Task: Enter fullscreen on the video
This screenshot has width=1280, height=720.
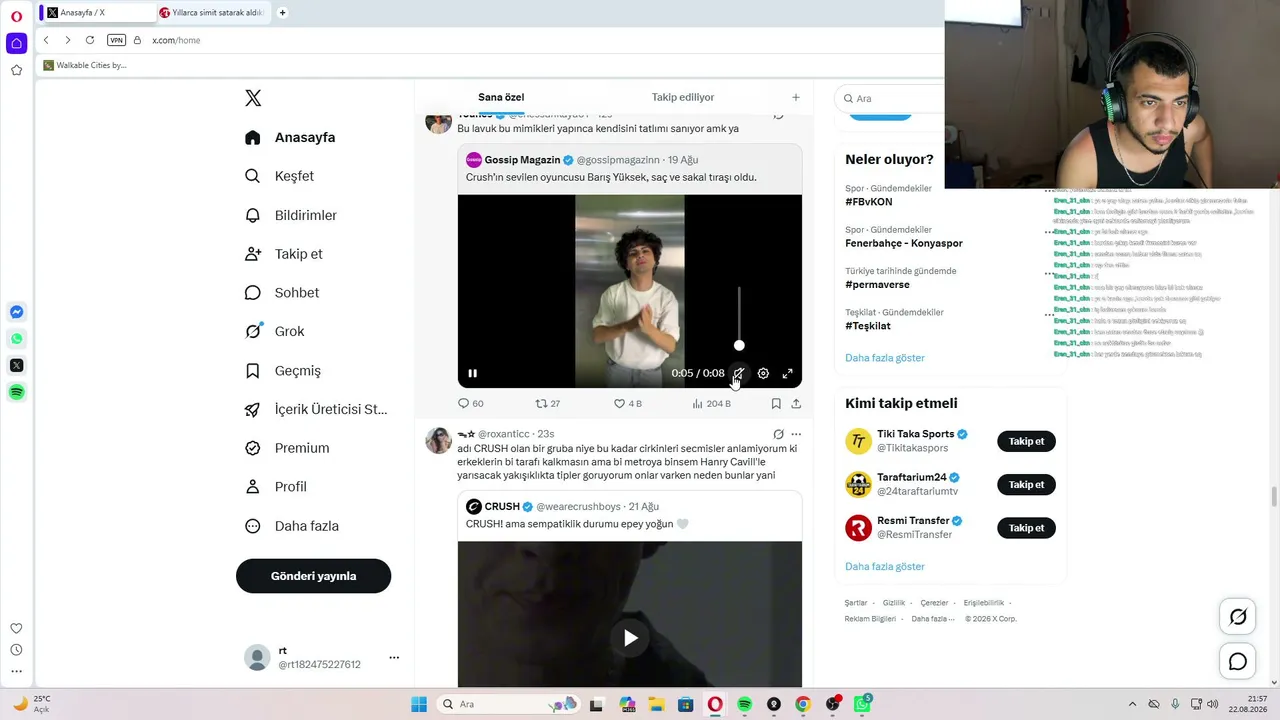Action: coord(788,373)
